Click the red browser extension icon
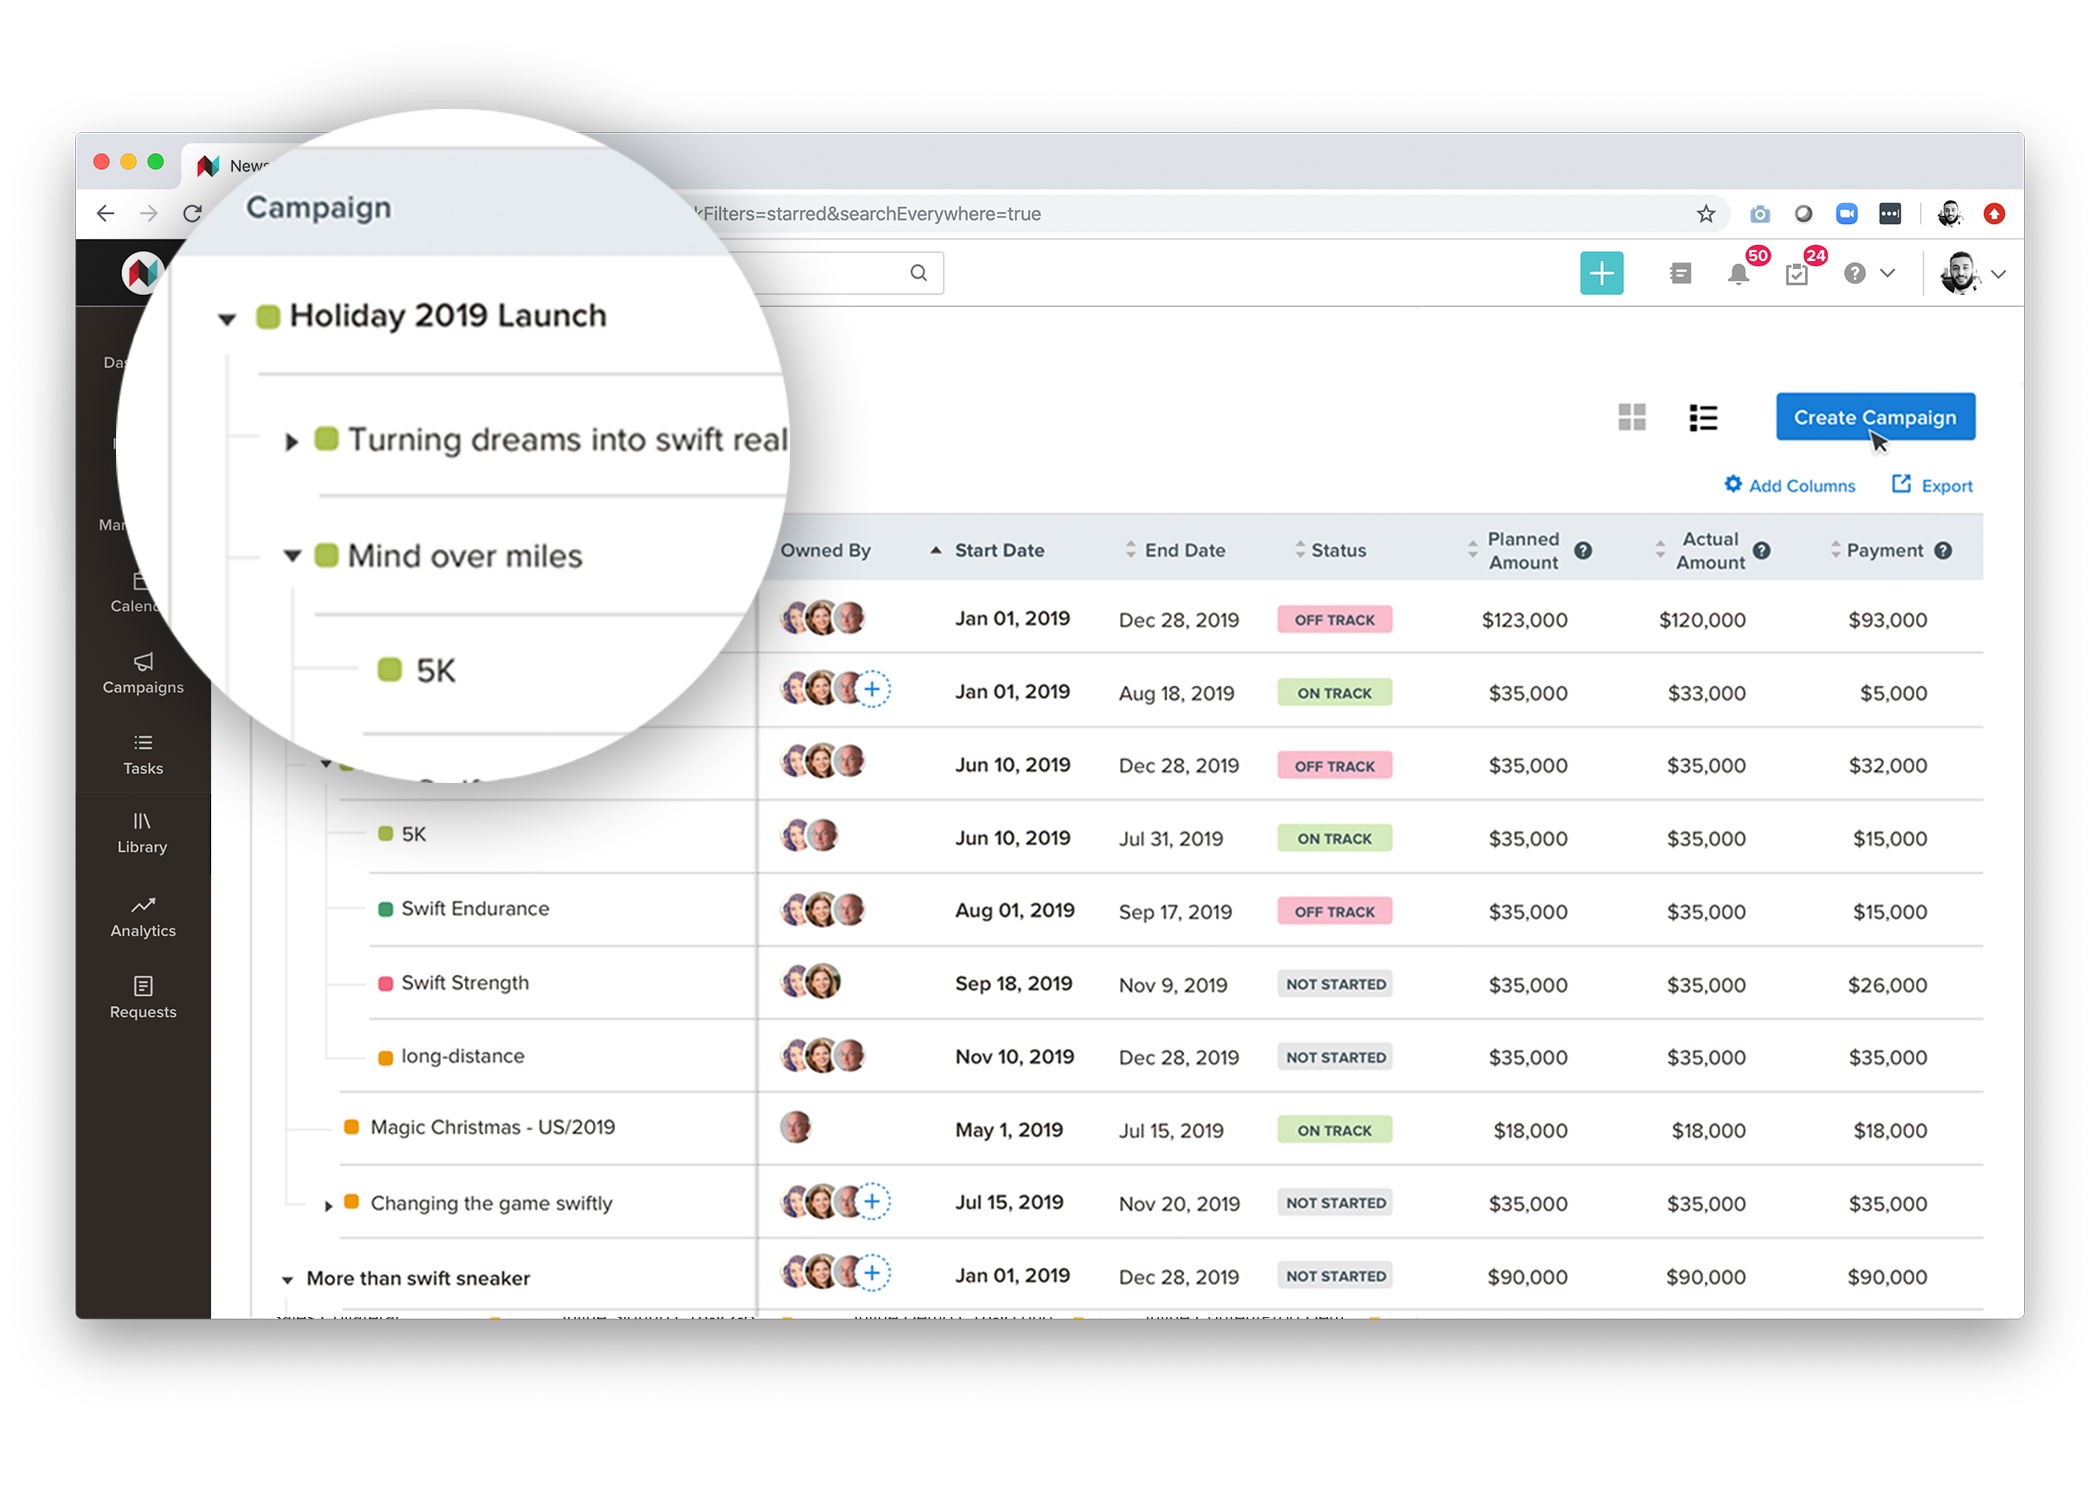2100x1500 pixels. click(x=1994, y=214)
